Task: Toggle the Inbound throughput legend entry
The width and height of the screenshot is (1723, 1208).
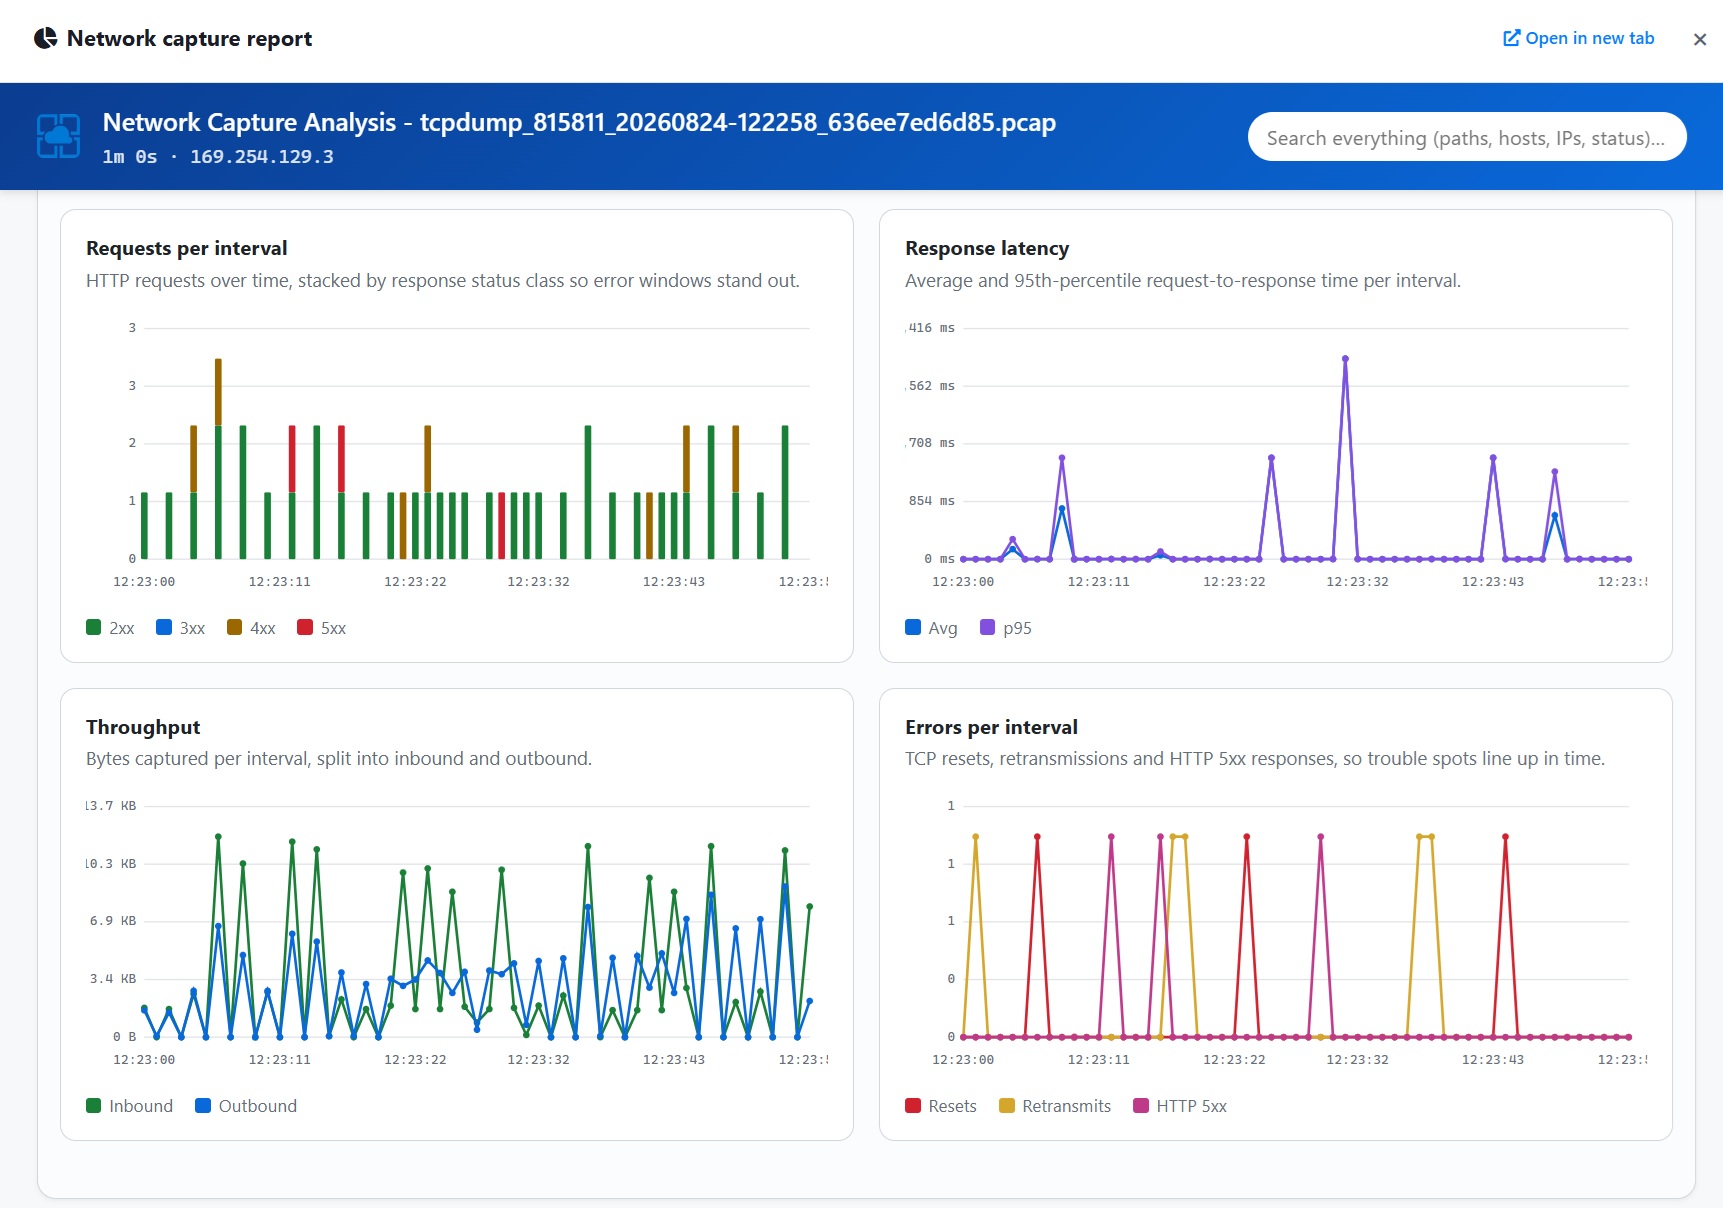Action: 130,1106
